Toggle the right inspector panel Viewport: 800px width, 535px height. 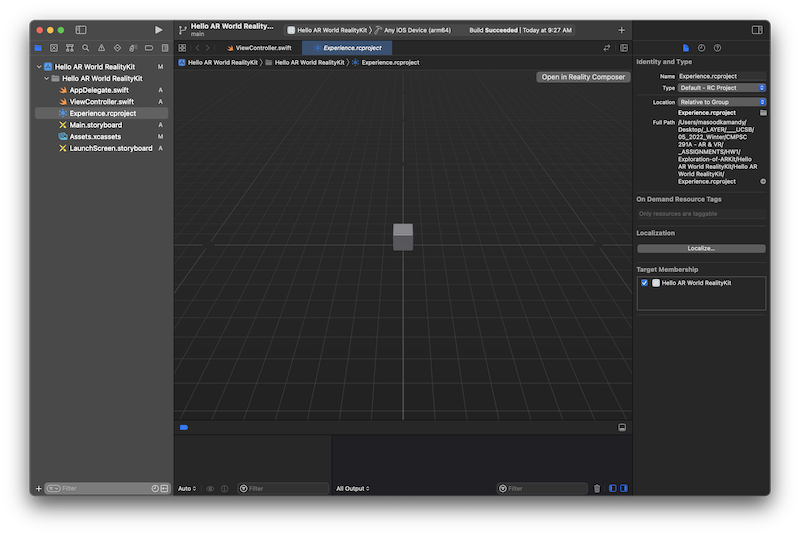tap(757, 30)
